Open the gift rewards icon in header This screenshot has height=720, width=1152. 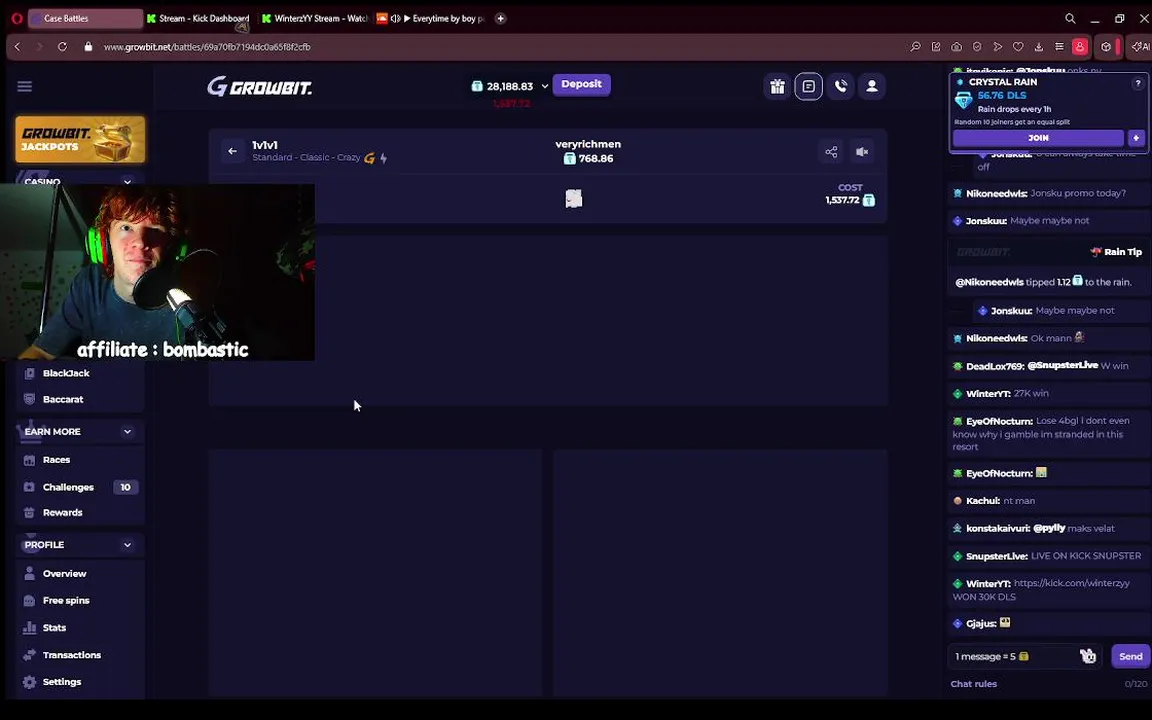[777, 87]
